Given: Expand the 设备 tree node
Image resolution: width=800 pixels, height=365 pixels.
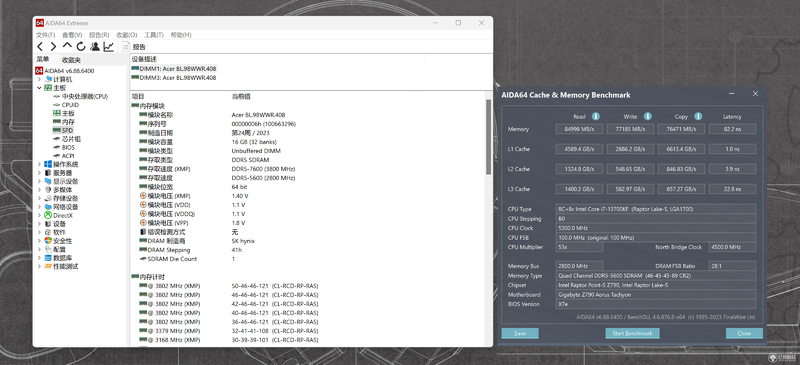Looking at the screenshot, I should tap(39, 224).
